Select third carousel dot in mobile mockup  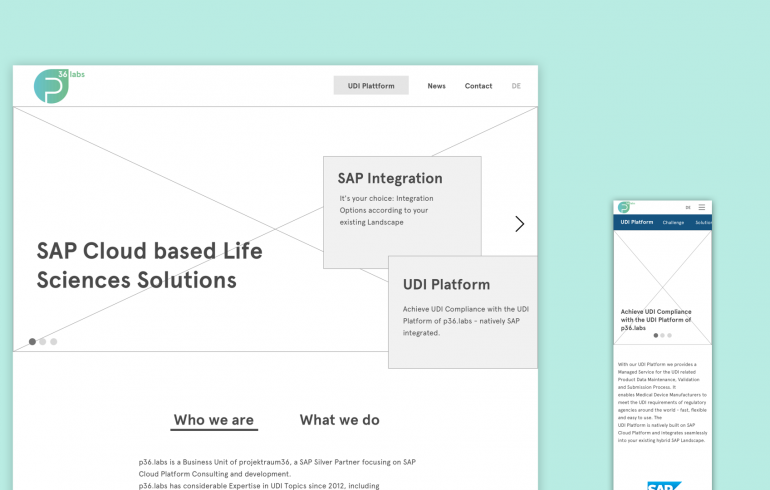pyautogui.click(x=669, y=335)
